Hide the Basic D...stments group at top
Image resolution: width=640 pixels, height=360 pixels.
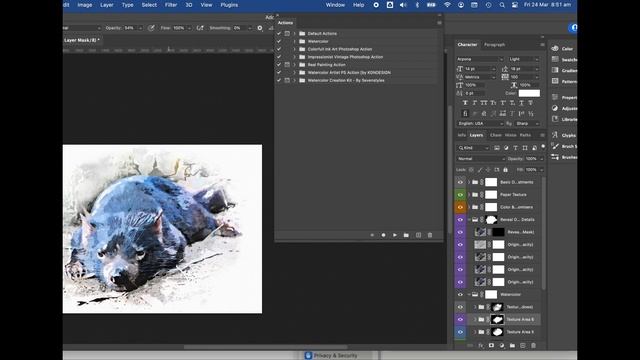[460, 182]
